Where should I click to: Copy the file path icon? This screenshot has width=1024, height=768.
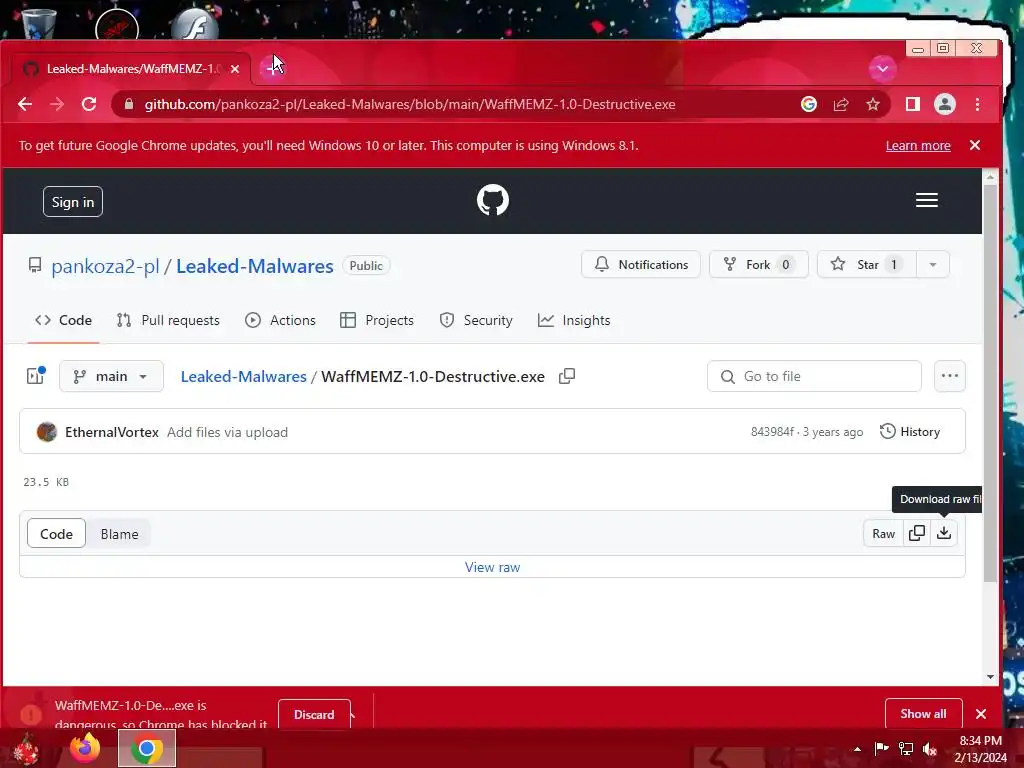click(x=567, y=376)
